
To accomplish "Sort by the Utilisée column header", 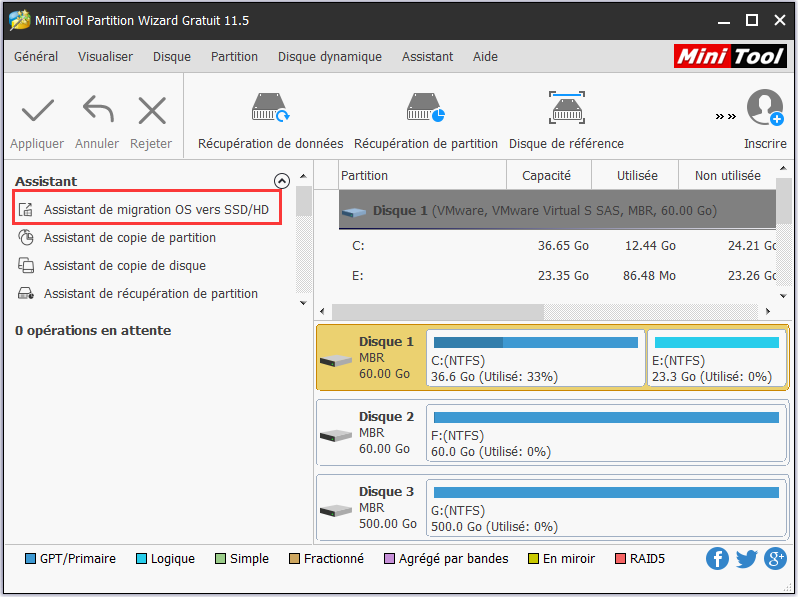I will (635, 176).
